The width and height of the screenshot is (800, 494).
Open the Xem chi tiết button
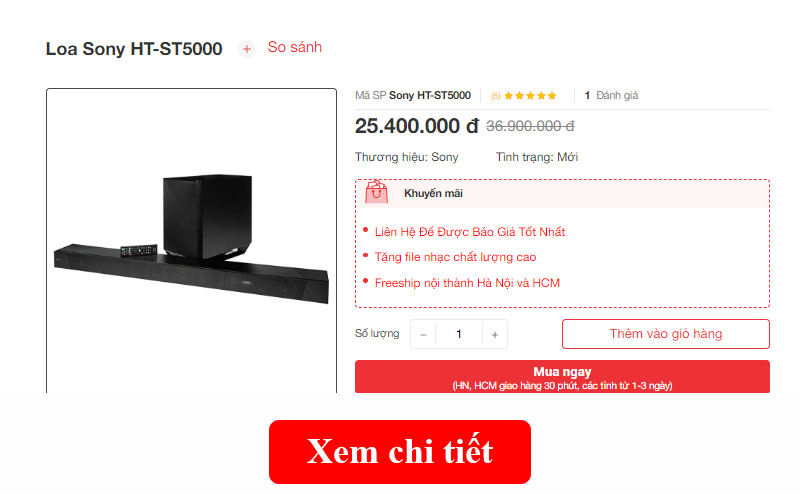(399, 452)
